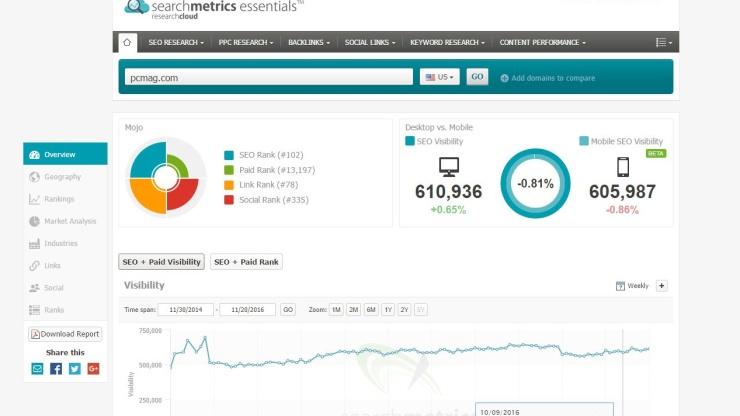740x416 pixels.
Task: Click the Mojo pie chart
Action: tap(166, 178)
